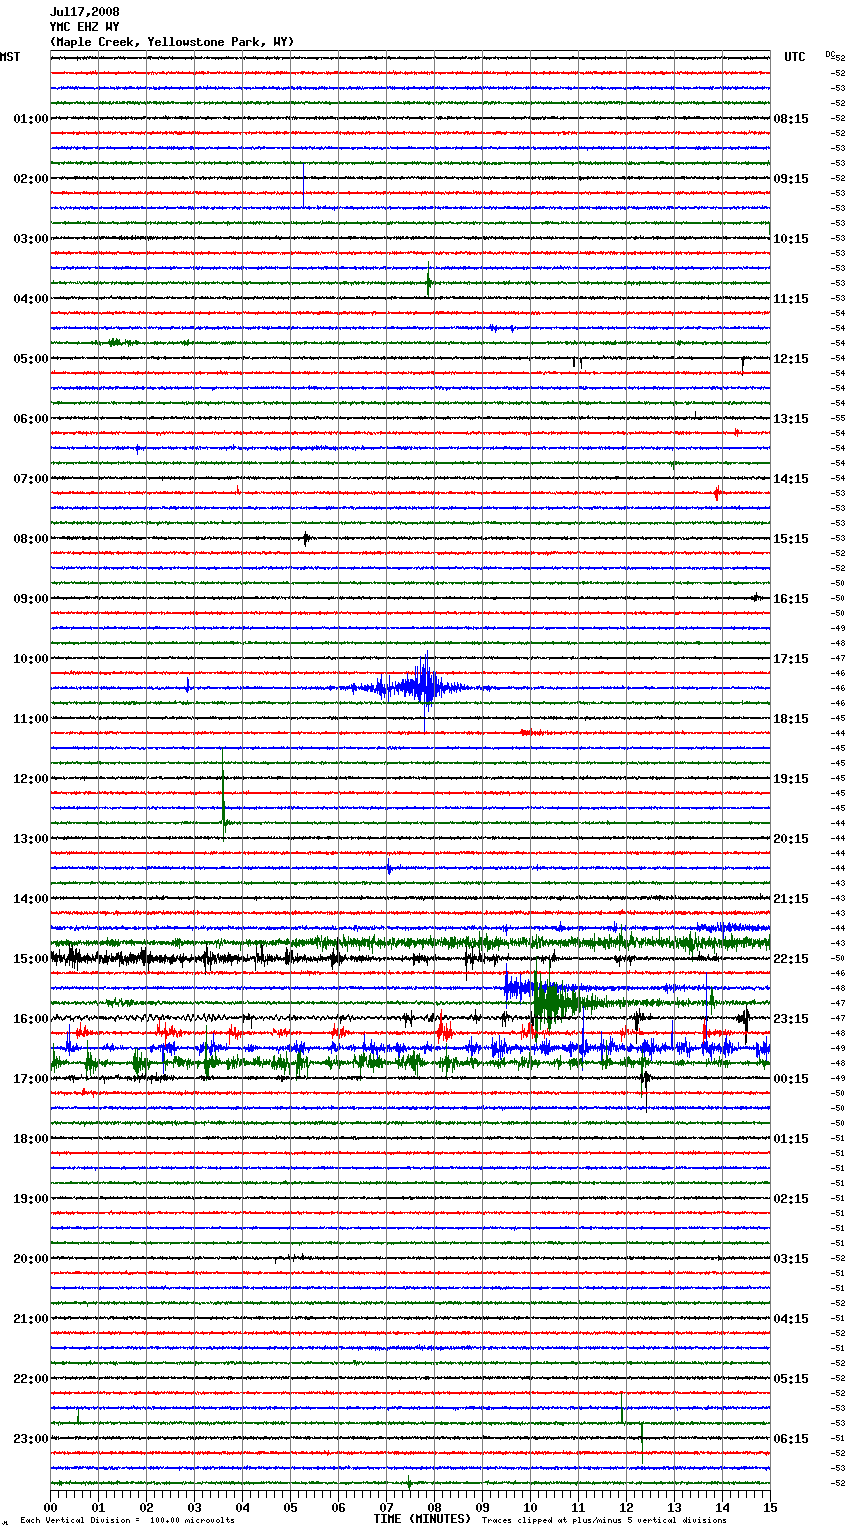This screenshot has width=850, height=1534.
Task: Click the UTC column header
Action: click(795, 57)
